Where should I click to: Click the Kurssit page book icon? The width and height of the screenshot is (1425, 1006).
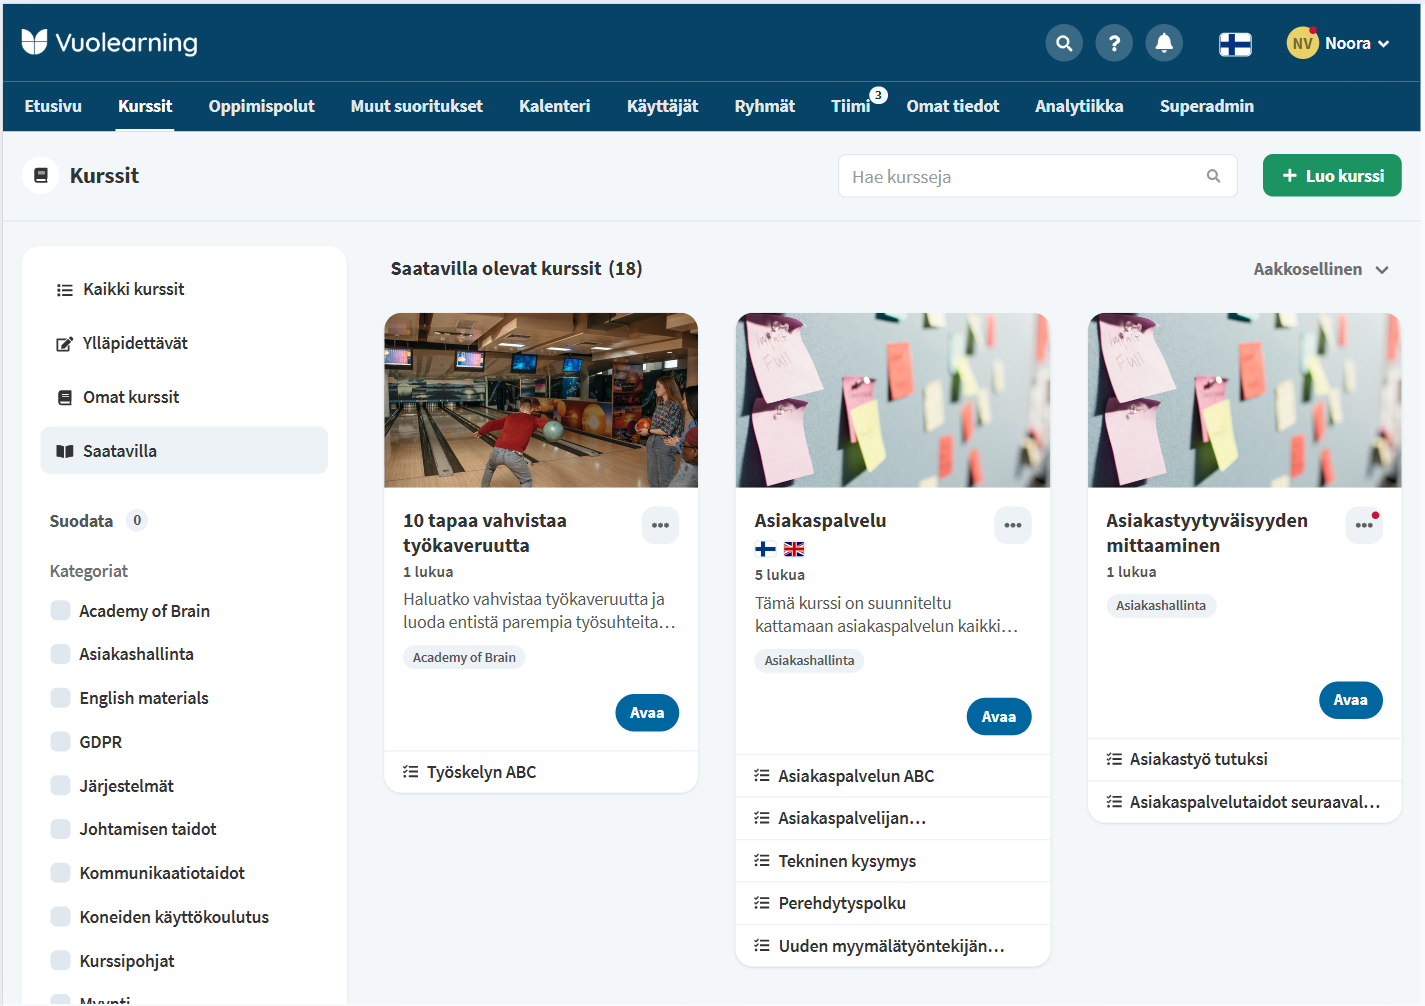click(41, 175)
